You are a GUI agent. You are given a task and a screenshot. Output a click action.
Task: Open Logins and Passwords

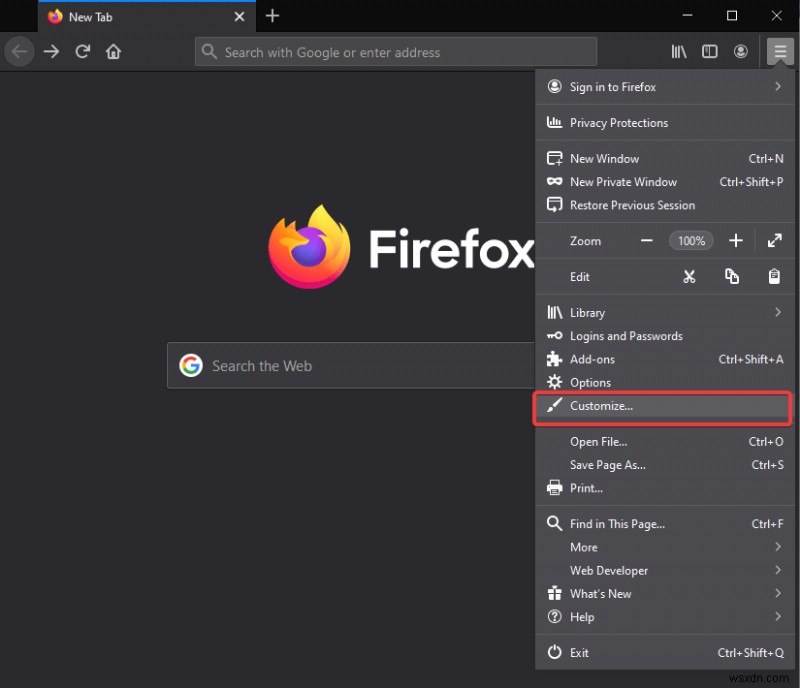[x=627, y=335]
